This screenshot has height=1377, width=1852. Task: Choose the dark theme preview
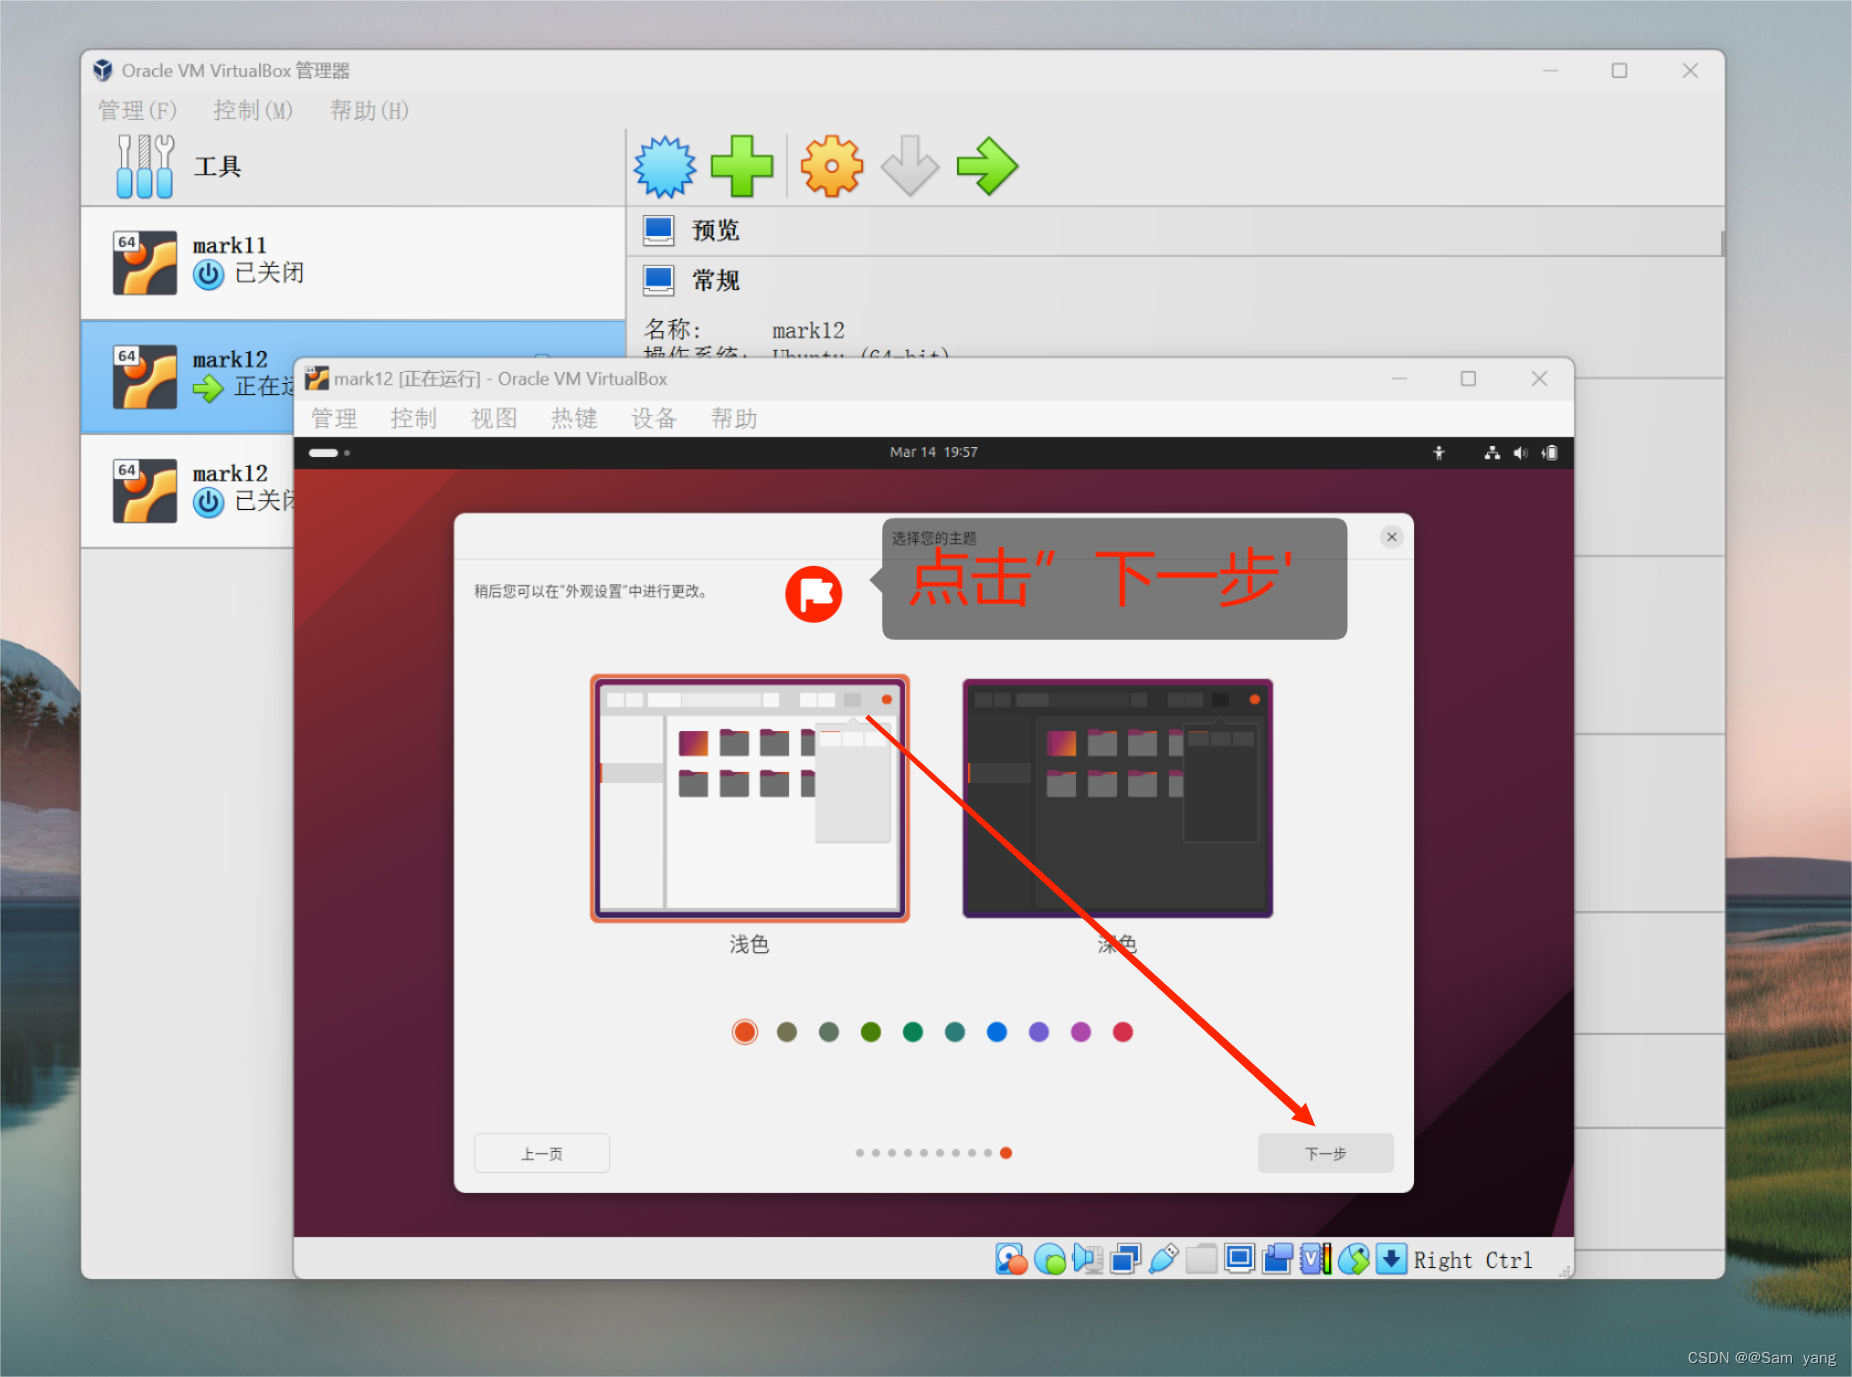click(1117, 798)
